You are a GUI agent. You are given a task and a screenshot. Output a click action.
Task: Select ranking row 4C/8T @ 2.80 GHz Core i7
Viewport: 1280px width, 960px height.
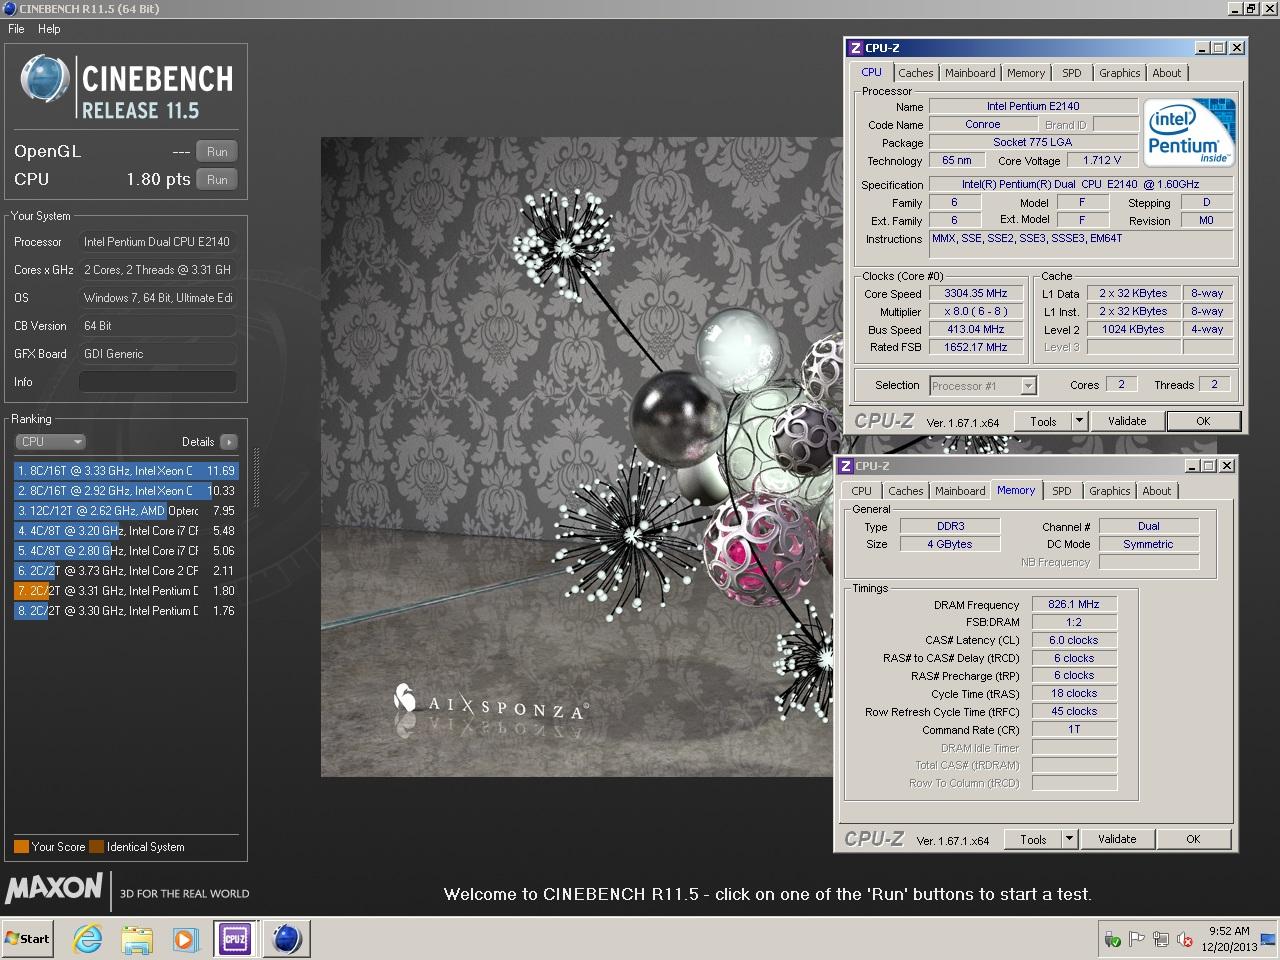point(126,551)
